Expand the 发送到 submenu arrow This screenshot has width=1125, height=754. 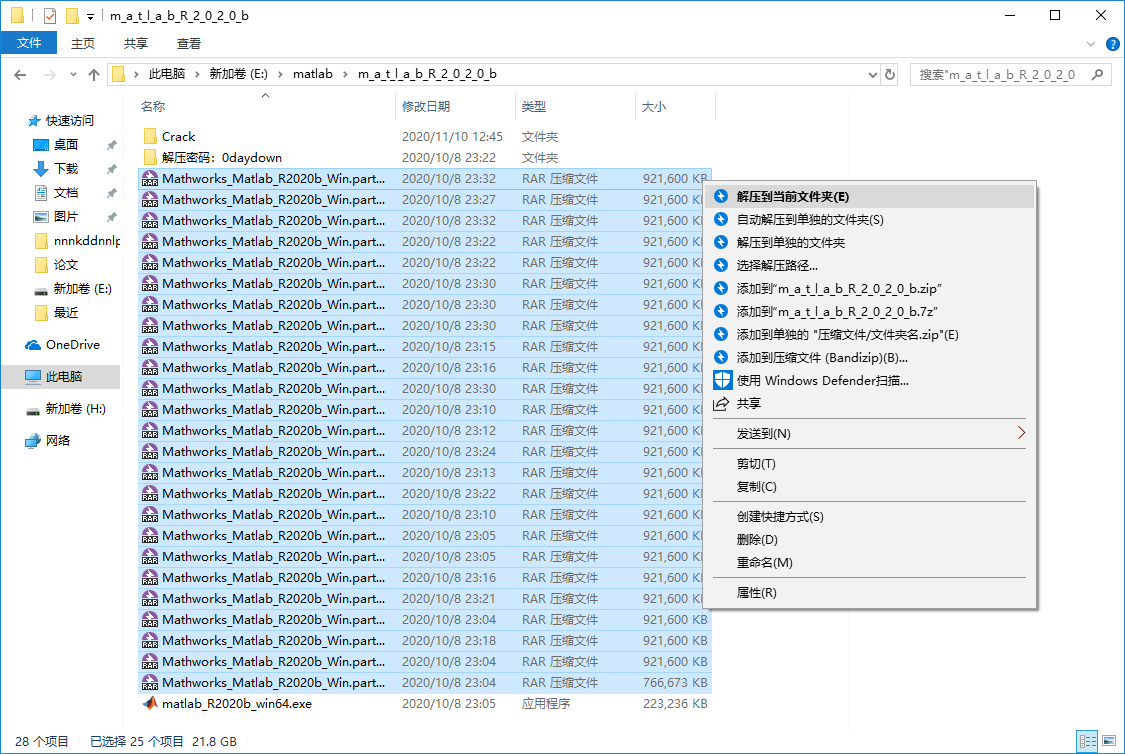point(1020,433)
